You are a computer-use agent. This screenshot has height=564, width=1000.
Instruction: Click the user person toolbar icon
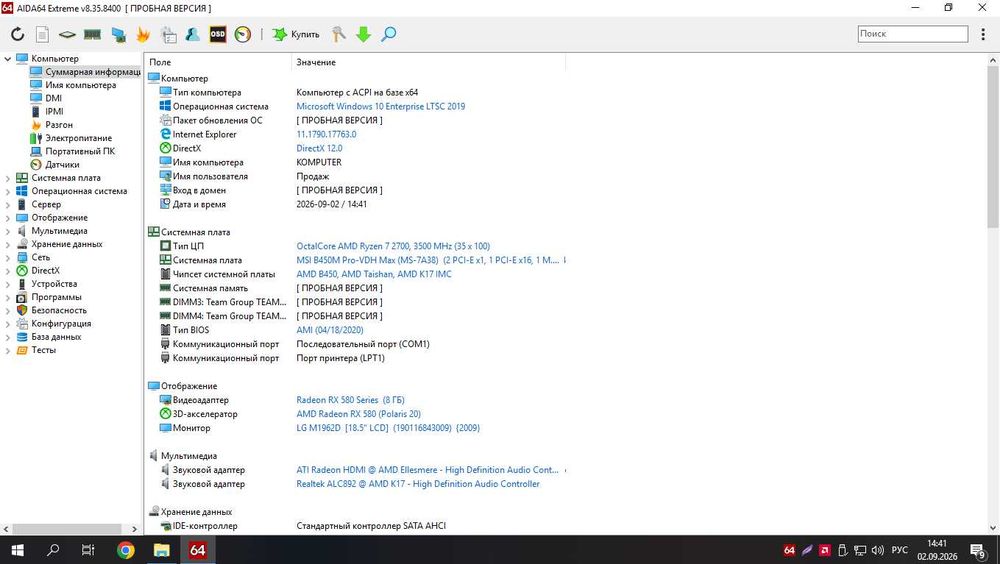[193, 34]
